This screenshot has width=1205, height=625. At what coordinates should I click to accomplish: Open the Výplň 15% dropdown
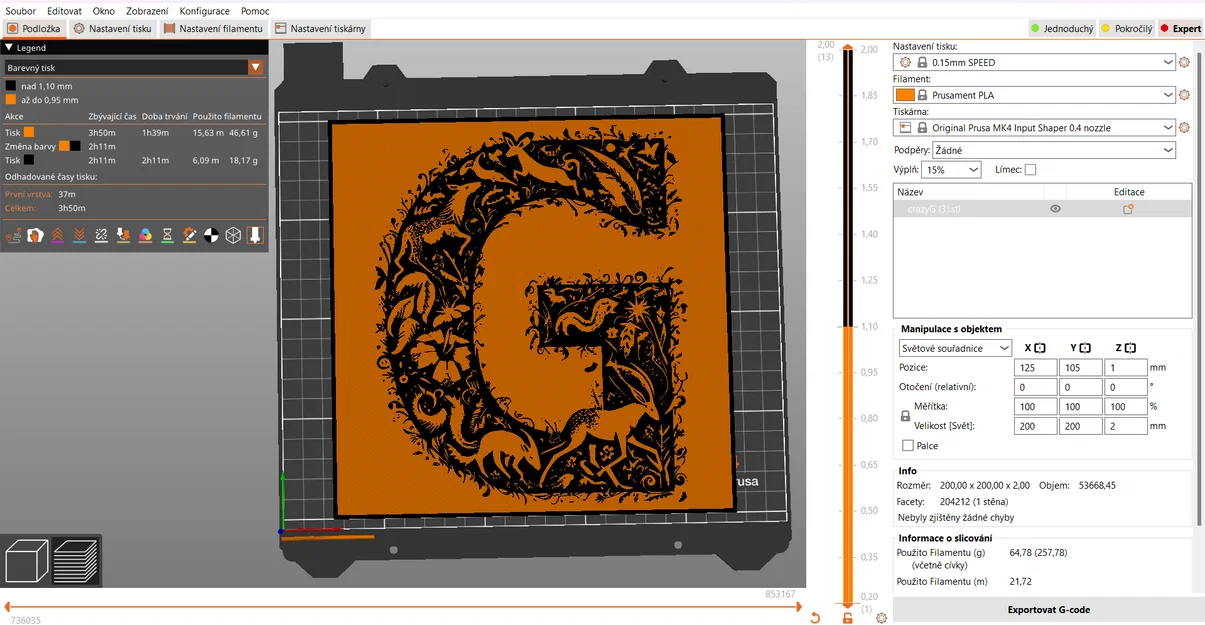pyautogui.click(x=953, y=170)
